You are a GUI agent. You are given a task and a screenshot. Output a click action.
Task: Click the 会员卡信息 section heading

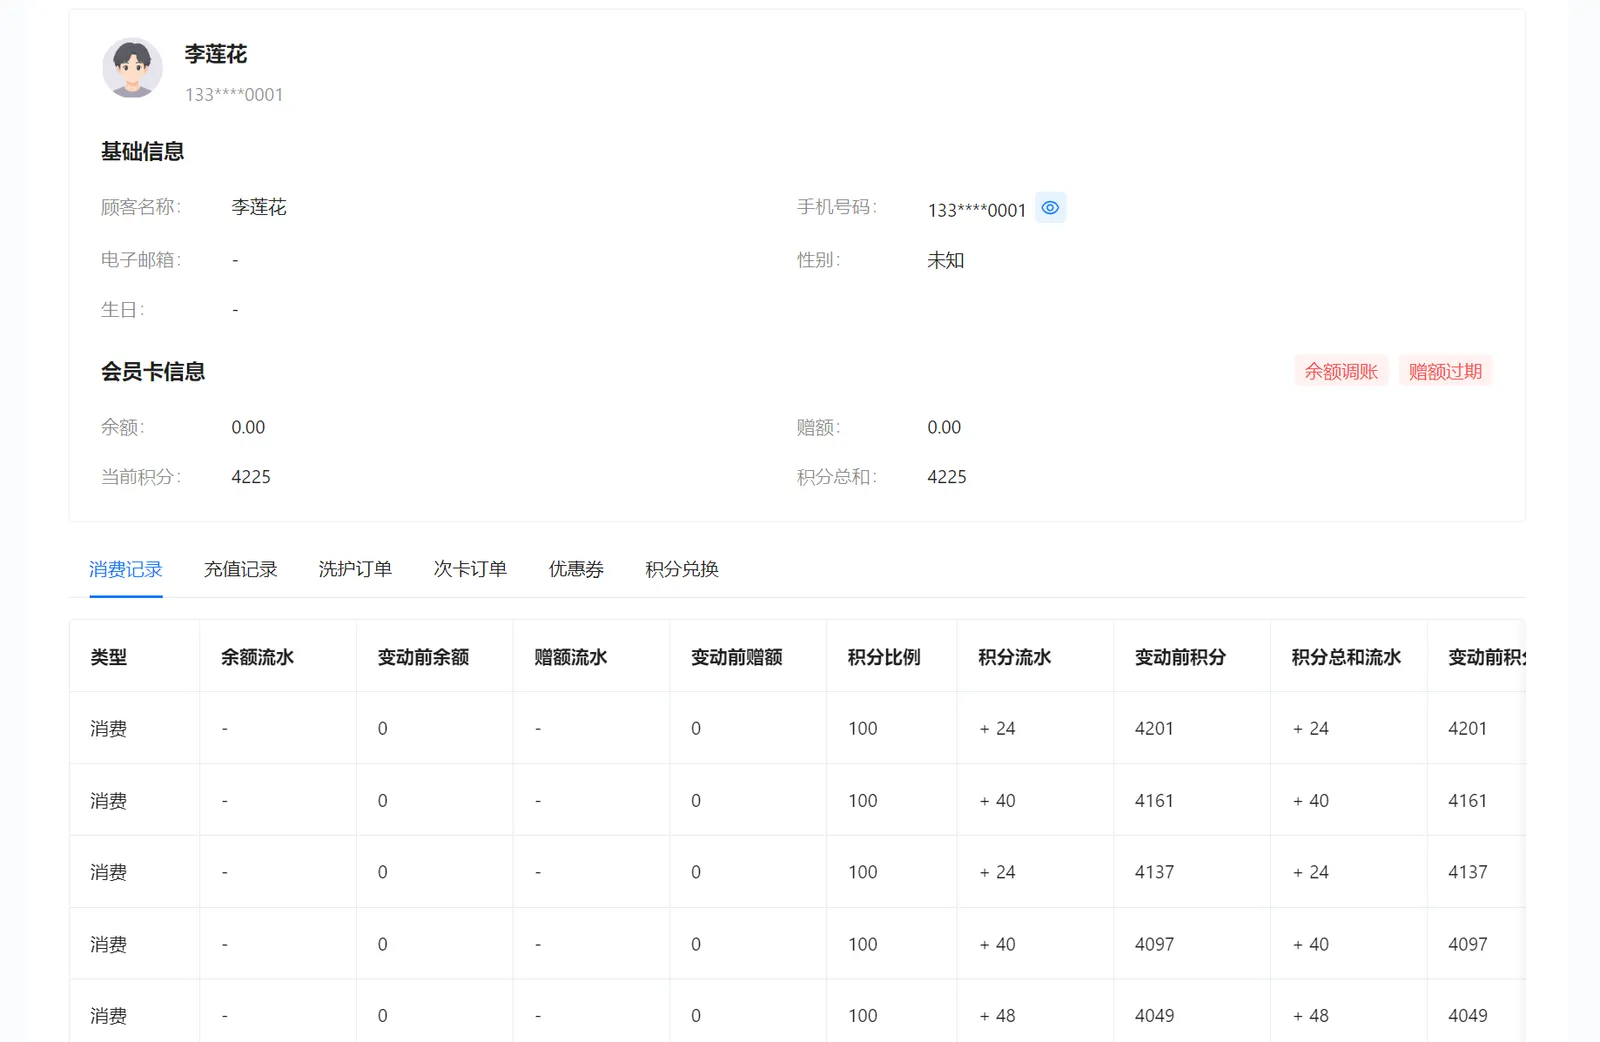(x=153, y=371)
